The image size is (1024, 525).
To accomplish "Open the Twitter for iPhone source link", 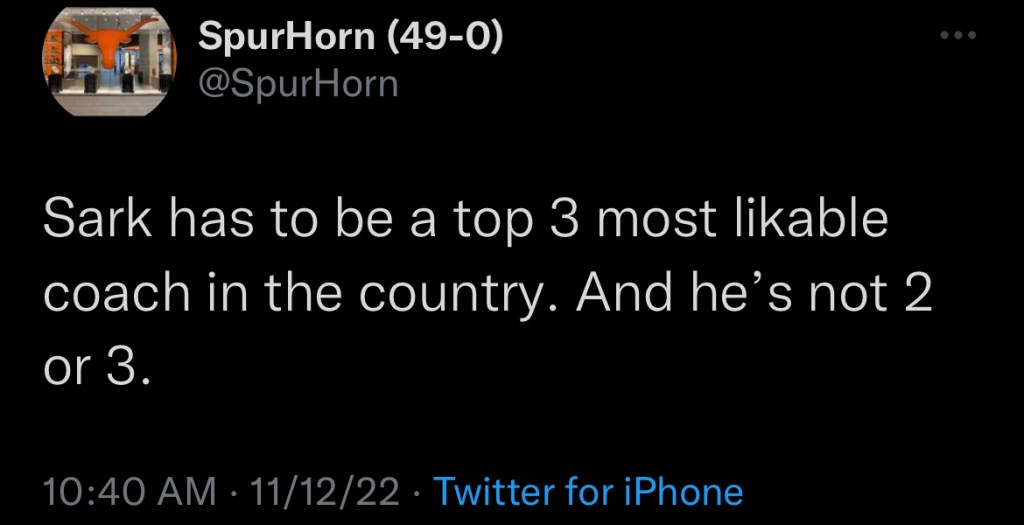I will tap(589, 492).
